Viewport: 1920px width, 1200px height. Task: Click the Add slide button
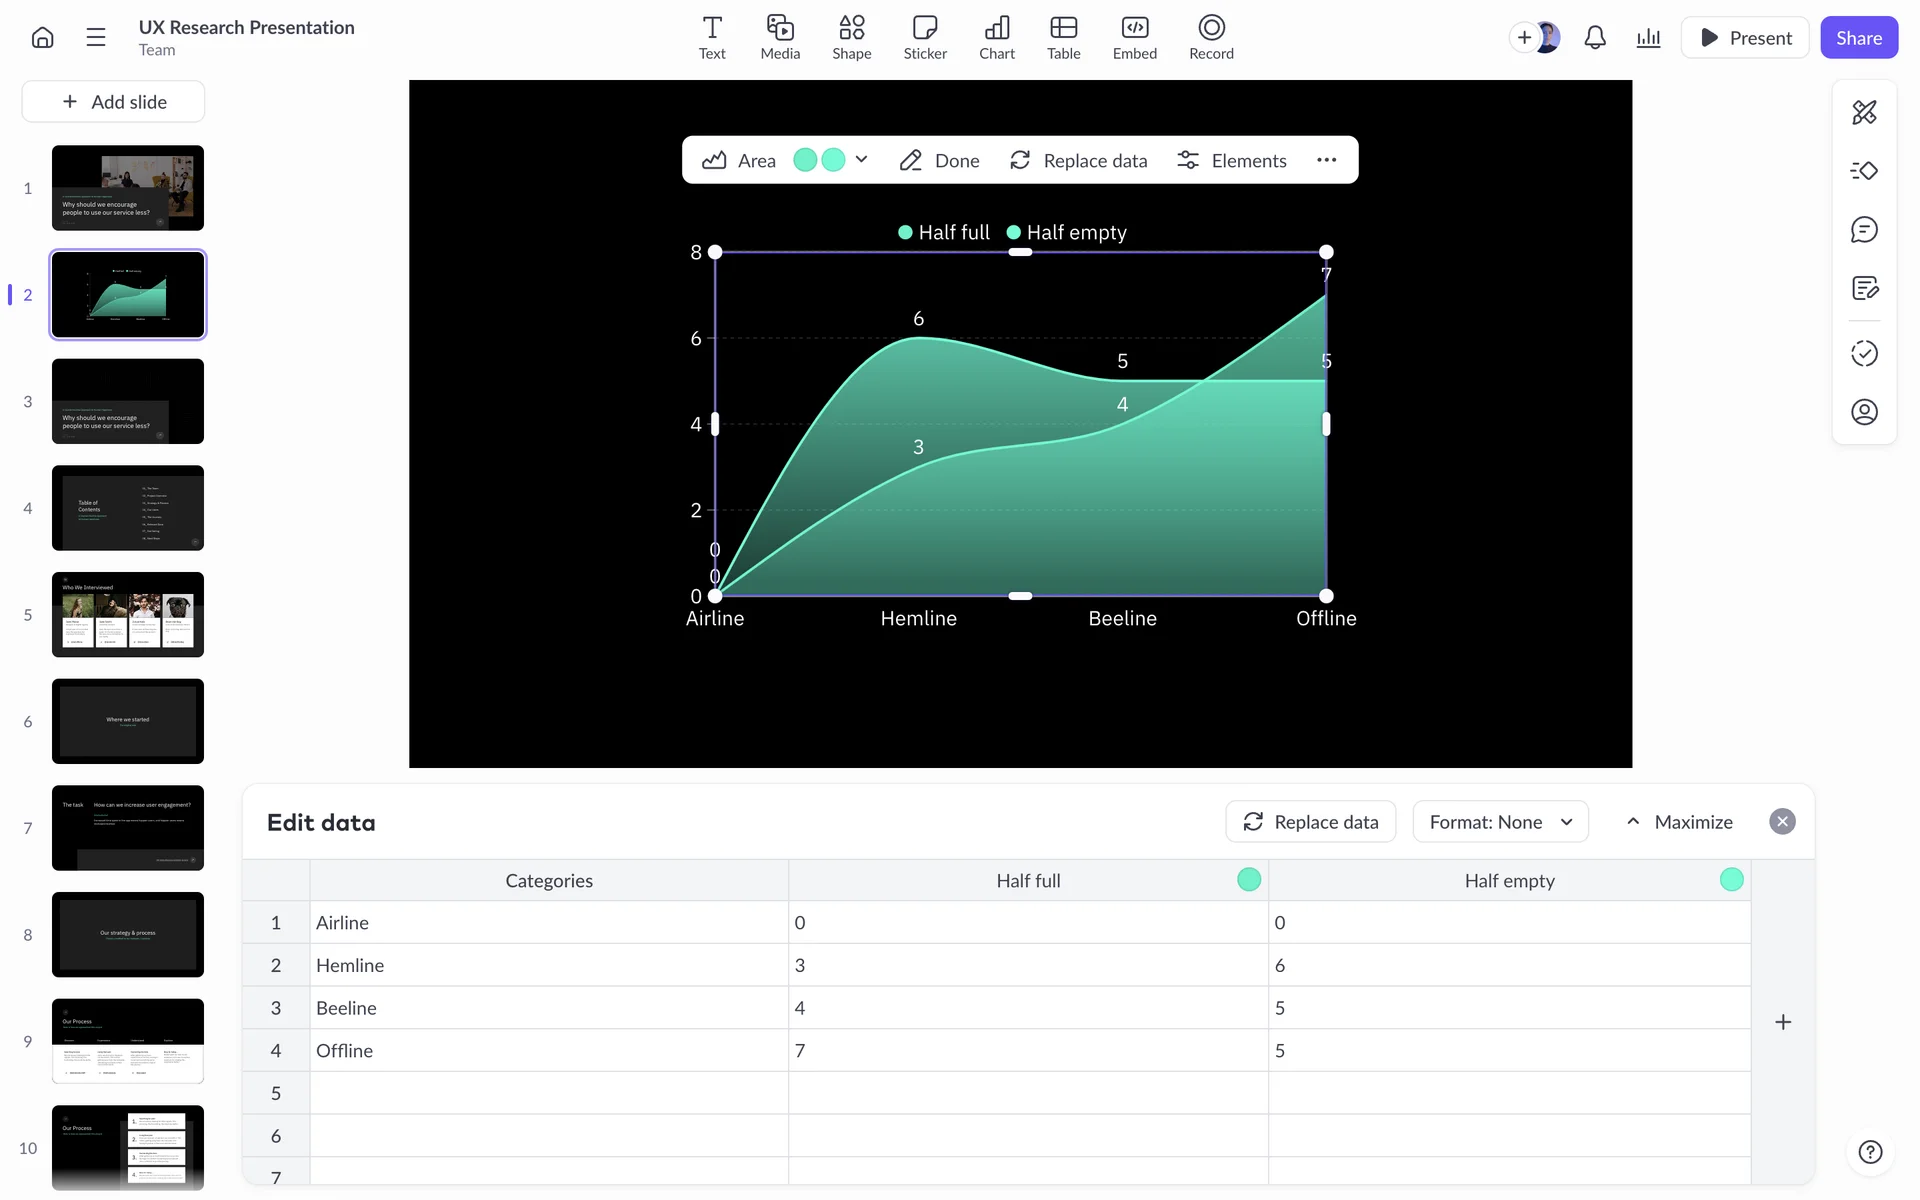tap(114, 102)
